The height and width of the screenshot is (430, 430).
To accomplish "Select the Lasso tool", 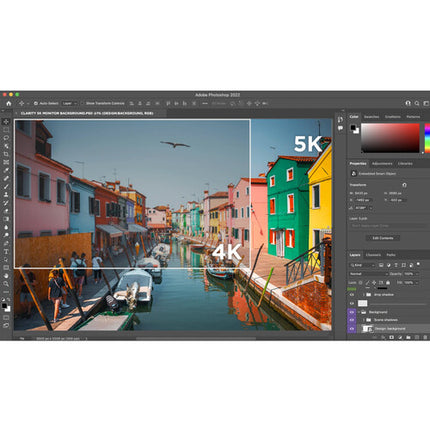I will (6, 138).
